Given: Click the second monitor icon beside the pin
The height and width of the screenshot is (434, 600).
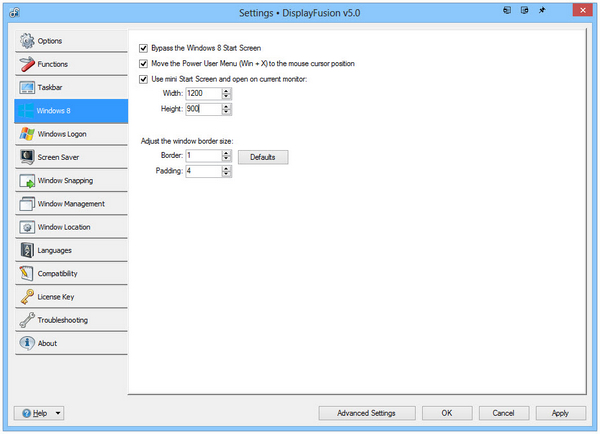Looking at the screenshot, I should [525, 10].
